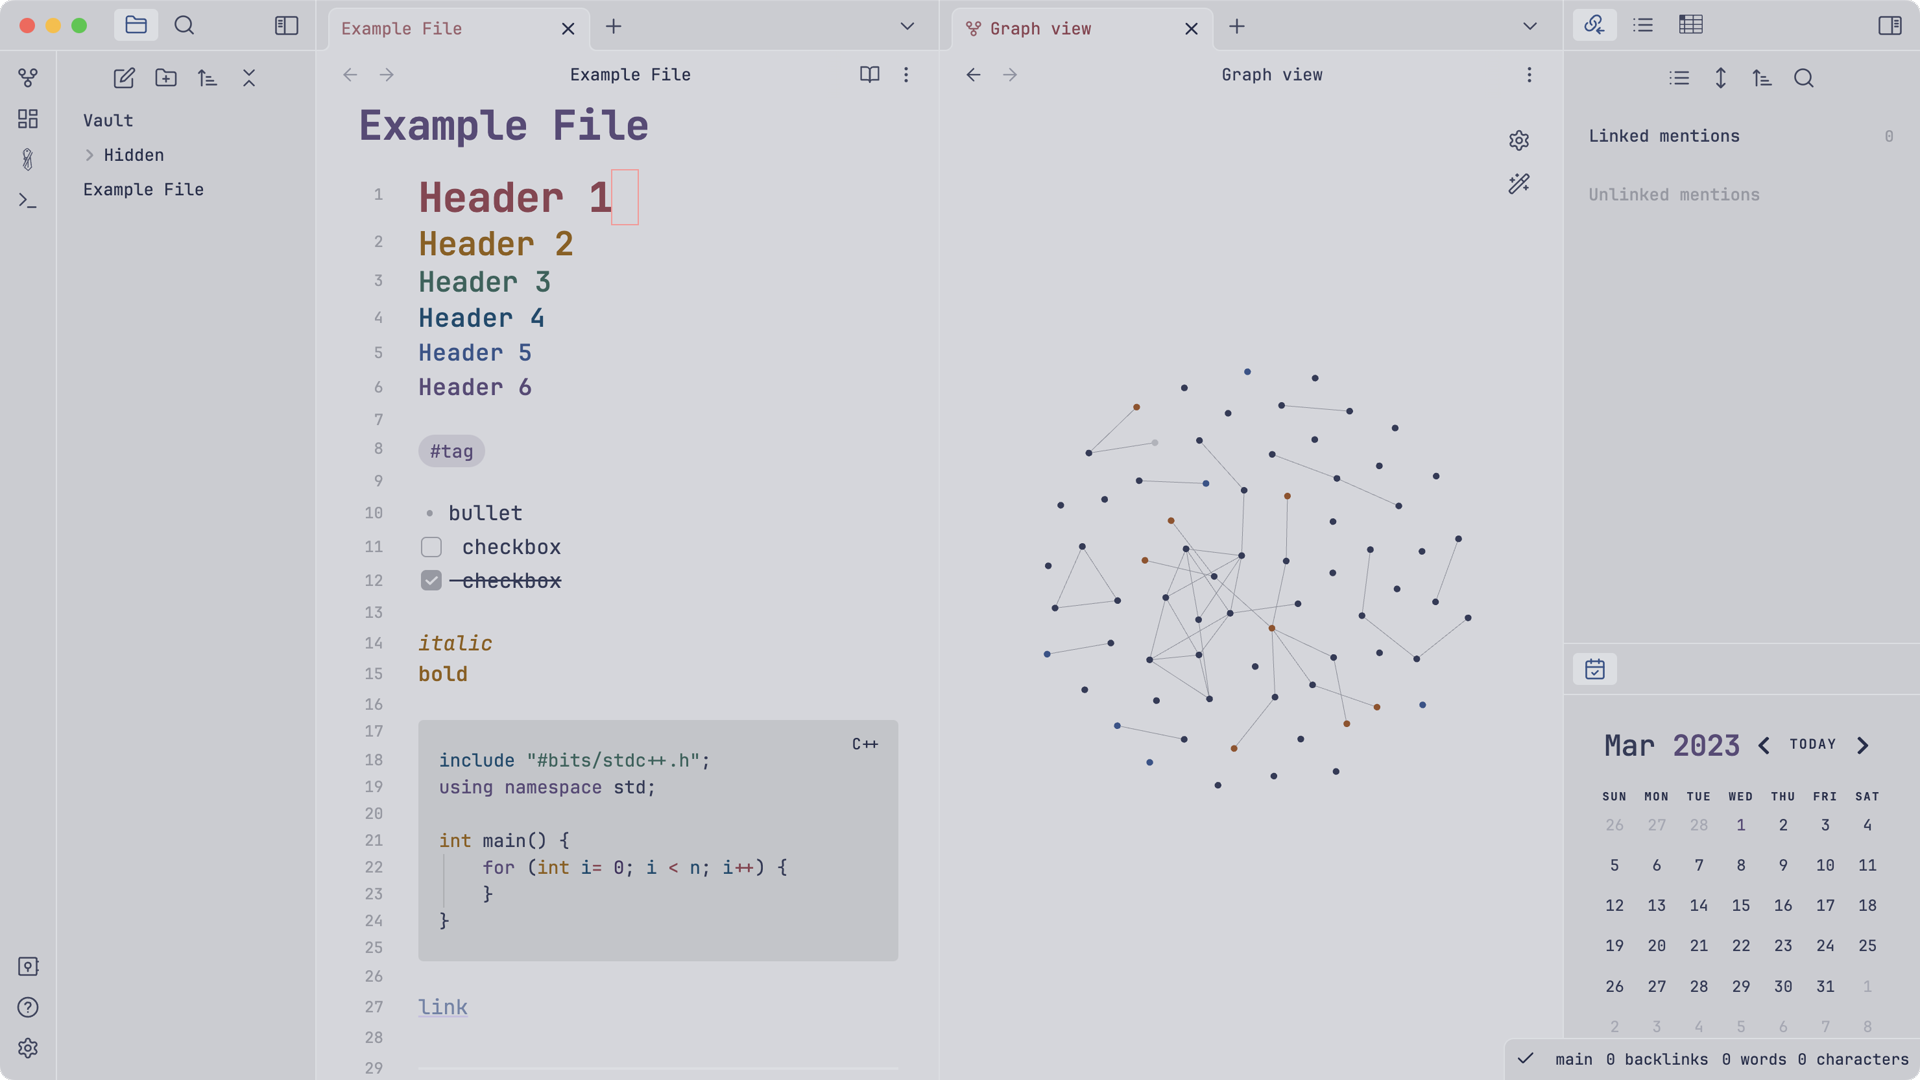Open the file explorer folder icon
The image size is (1920, 1080).
[136, 25]
